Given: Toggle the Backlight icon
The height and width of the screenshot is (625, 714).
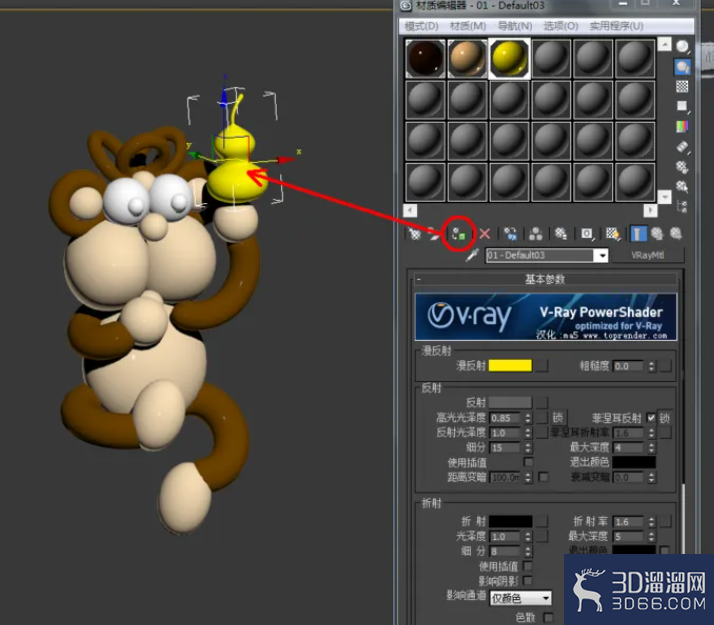Looking at the screenshot, I should [682, 67].
